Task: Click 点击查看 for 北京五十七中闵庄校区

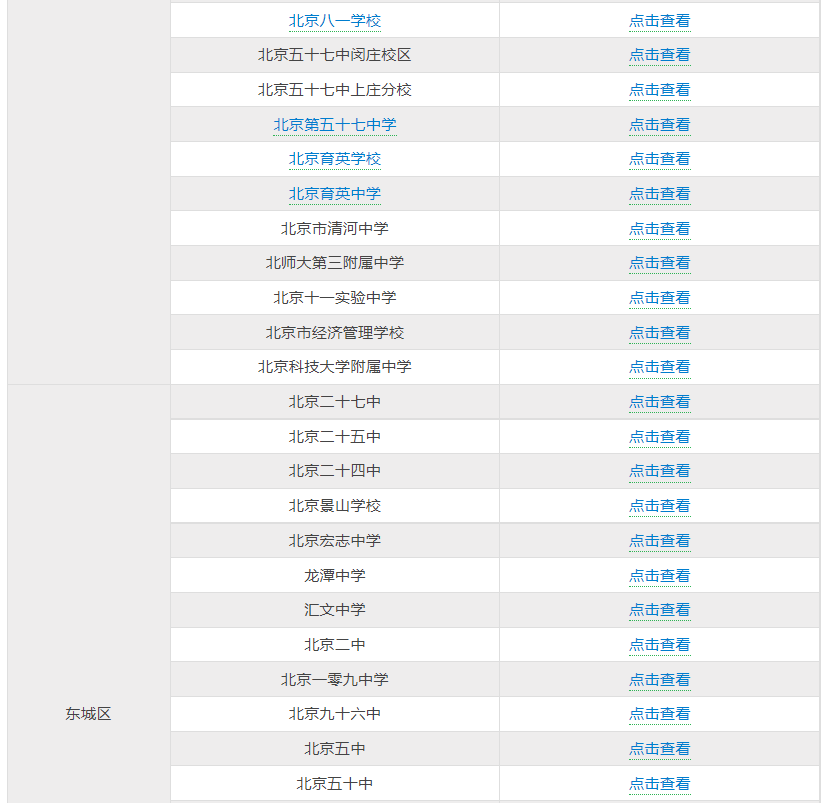Action: (660, 55)
